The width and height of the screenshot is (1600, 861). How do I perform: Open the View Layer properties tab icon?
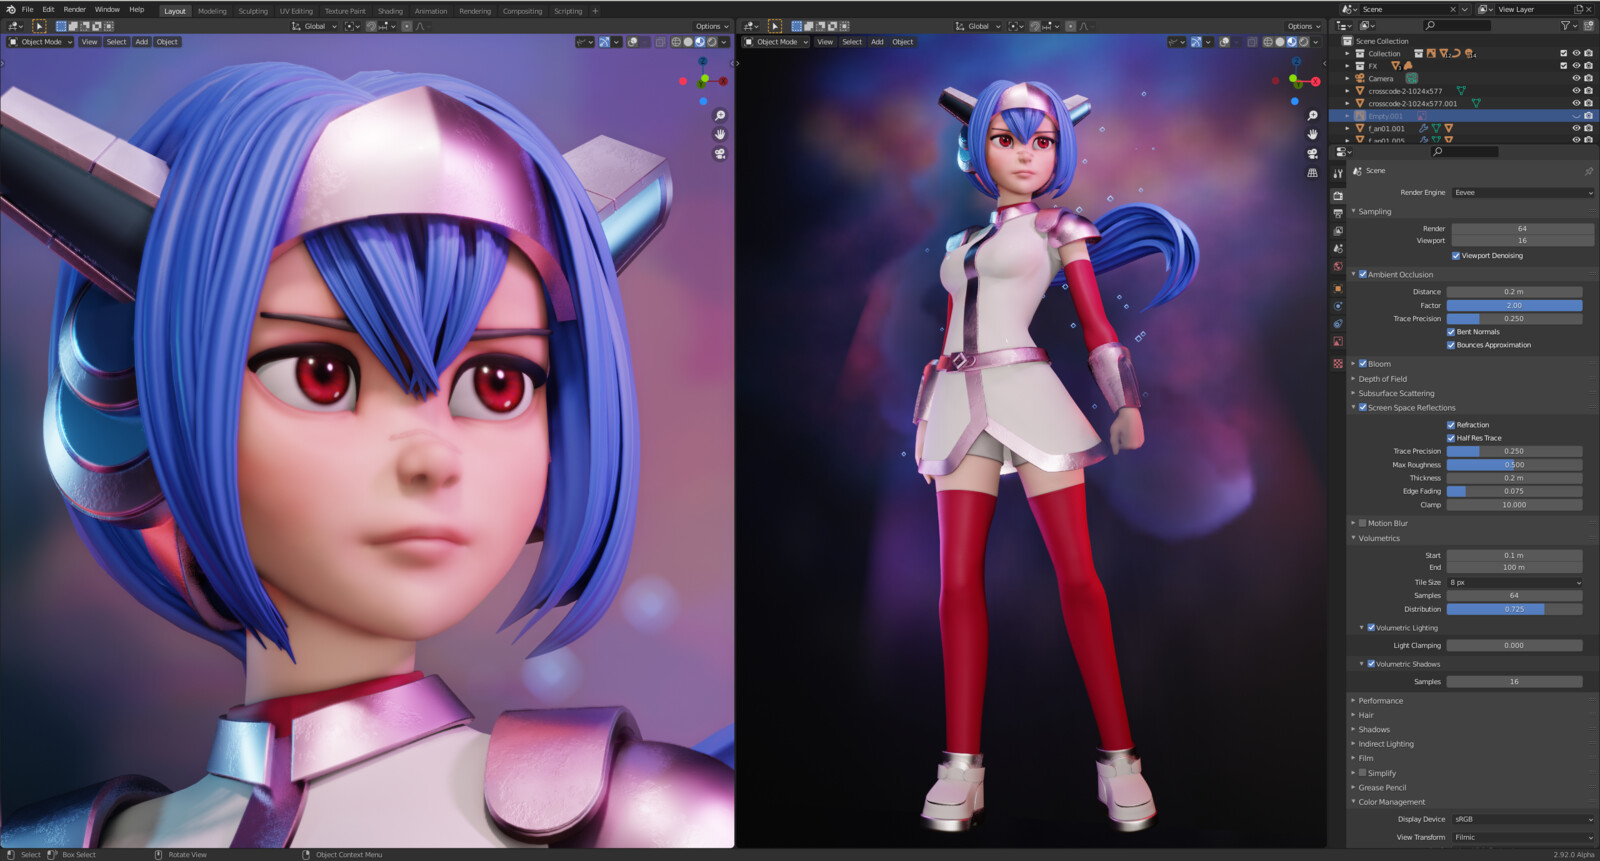click(x=1338, y=231)
